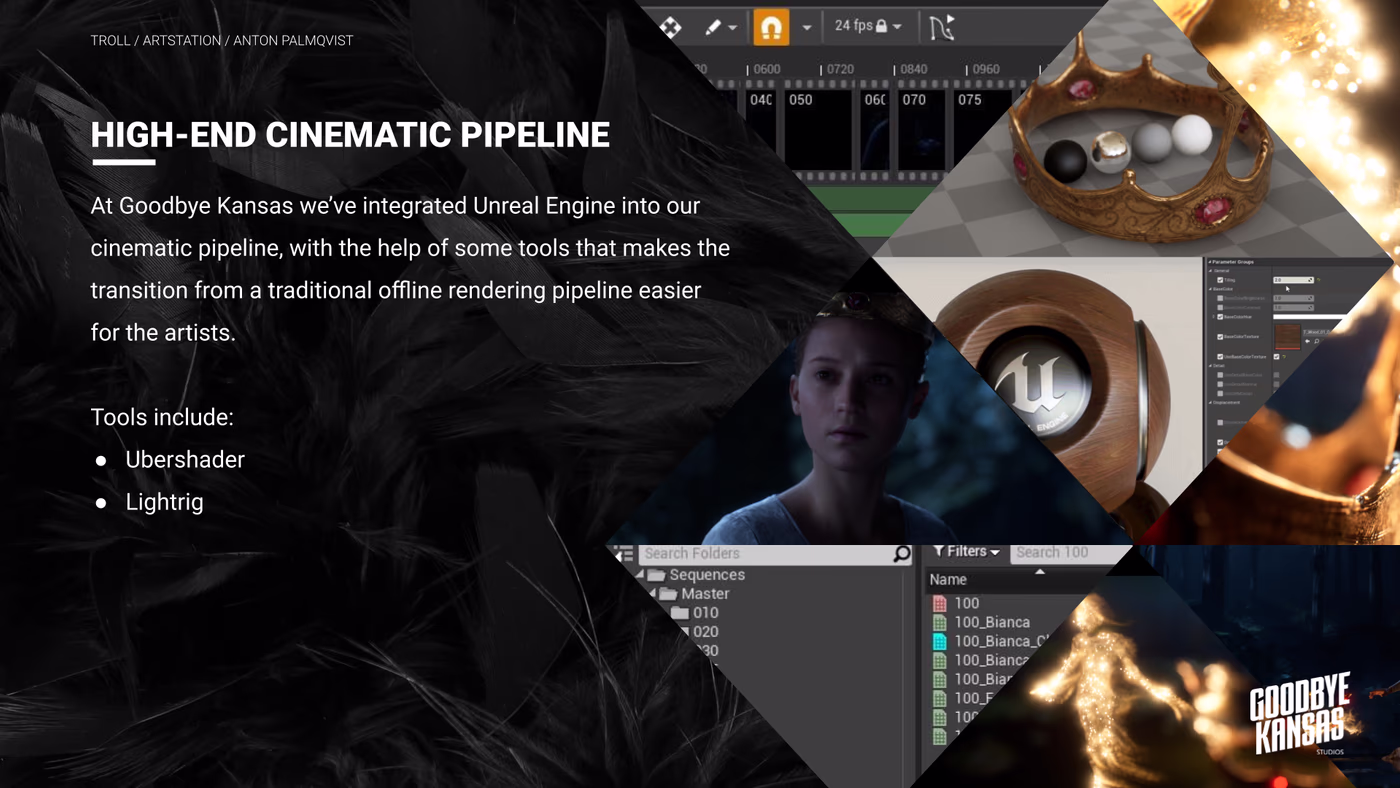Screen dimensions: 1400x788
Task: Select the asset named 100
Action: click(x=967, y=603)
